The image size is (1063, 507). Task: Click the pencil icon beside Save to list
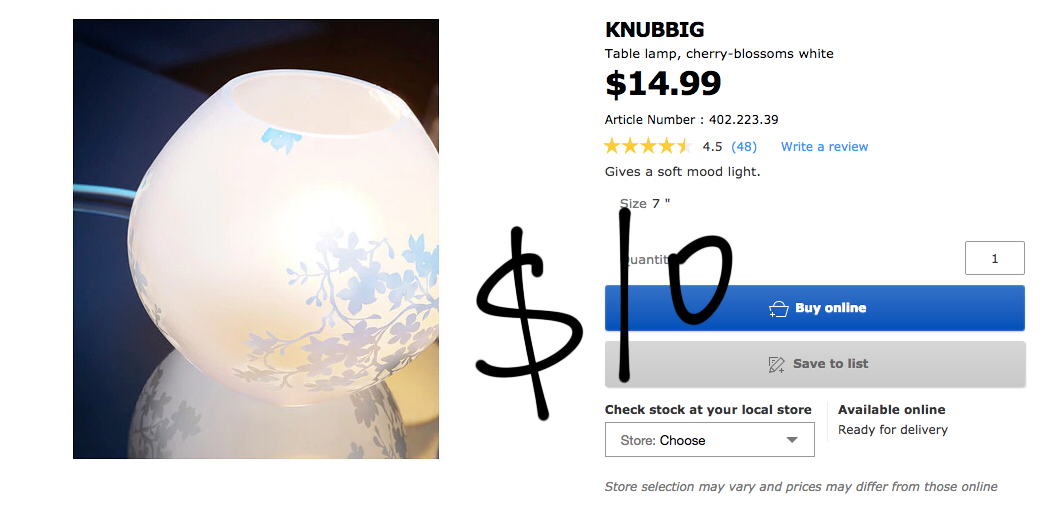pos(776,364)
